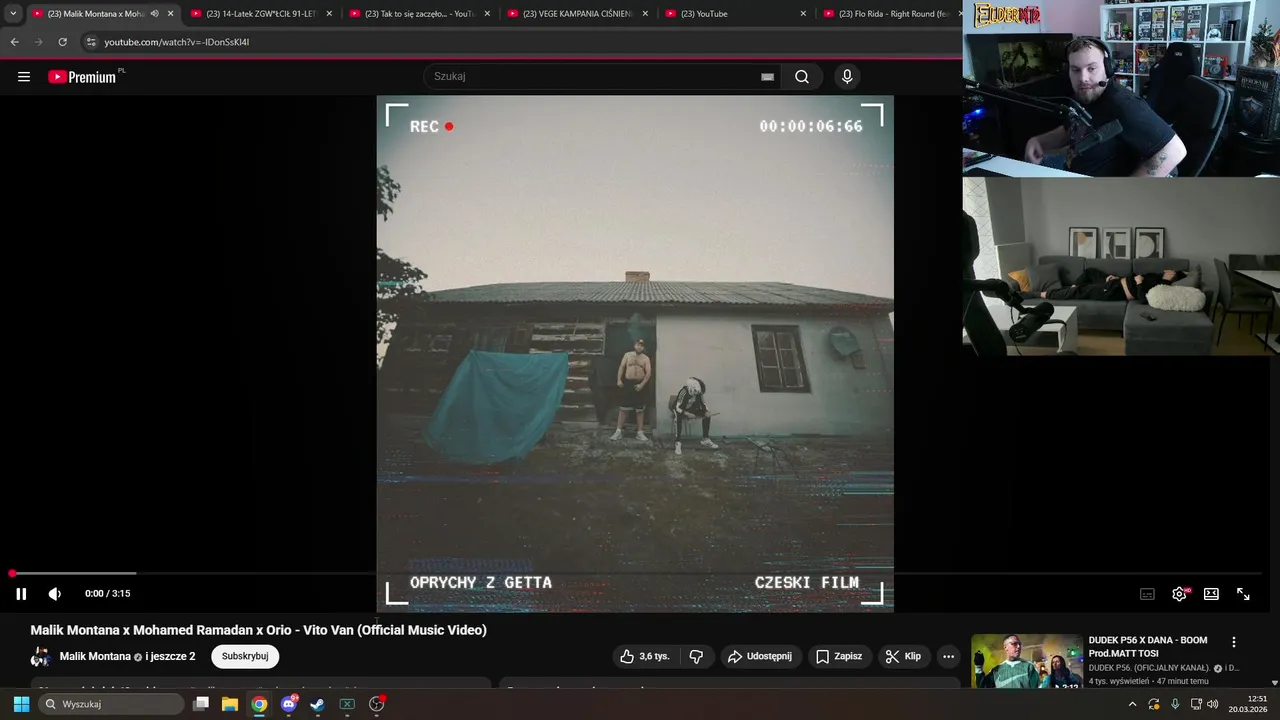The image size is (1280, 720).
Task: Click the magnifier search button
Action: pyautogui.click(x=802, y=77)
